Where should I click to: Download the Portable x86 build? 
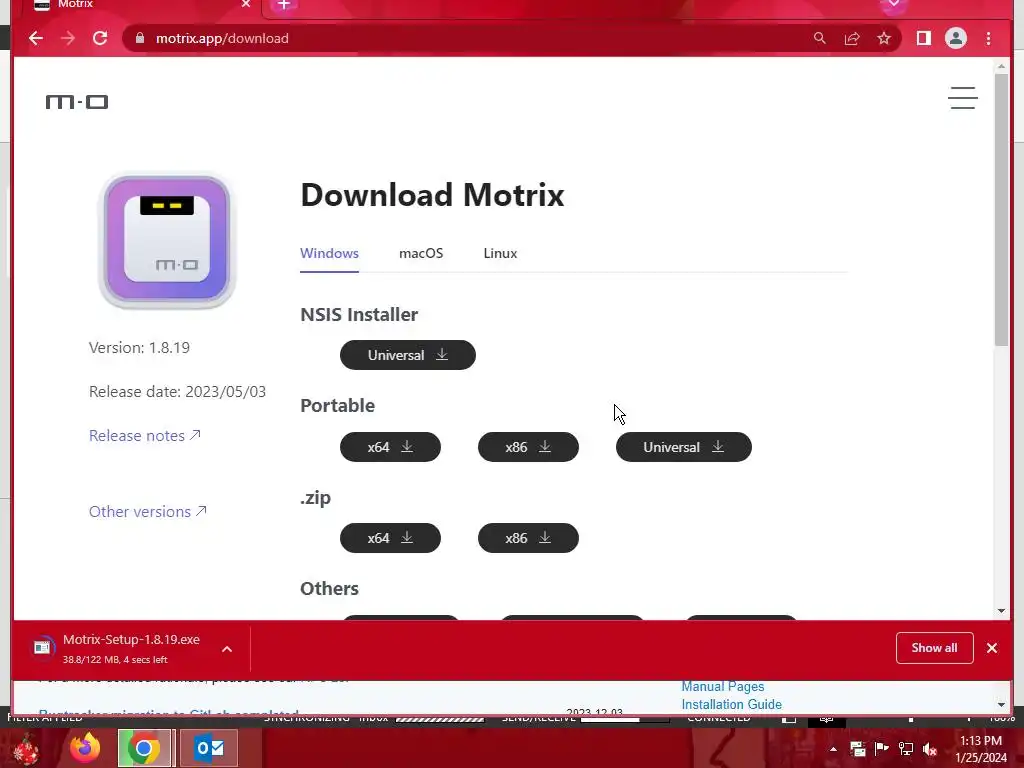pos(528,447)
